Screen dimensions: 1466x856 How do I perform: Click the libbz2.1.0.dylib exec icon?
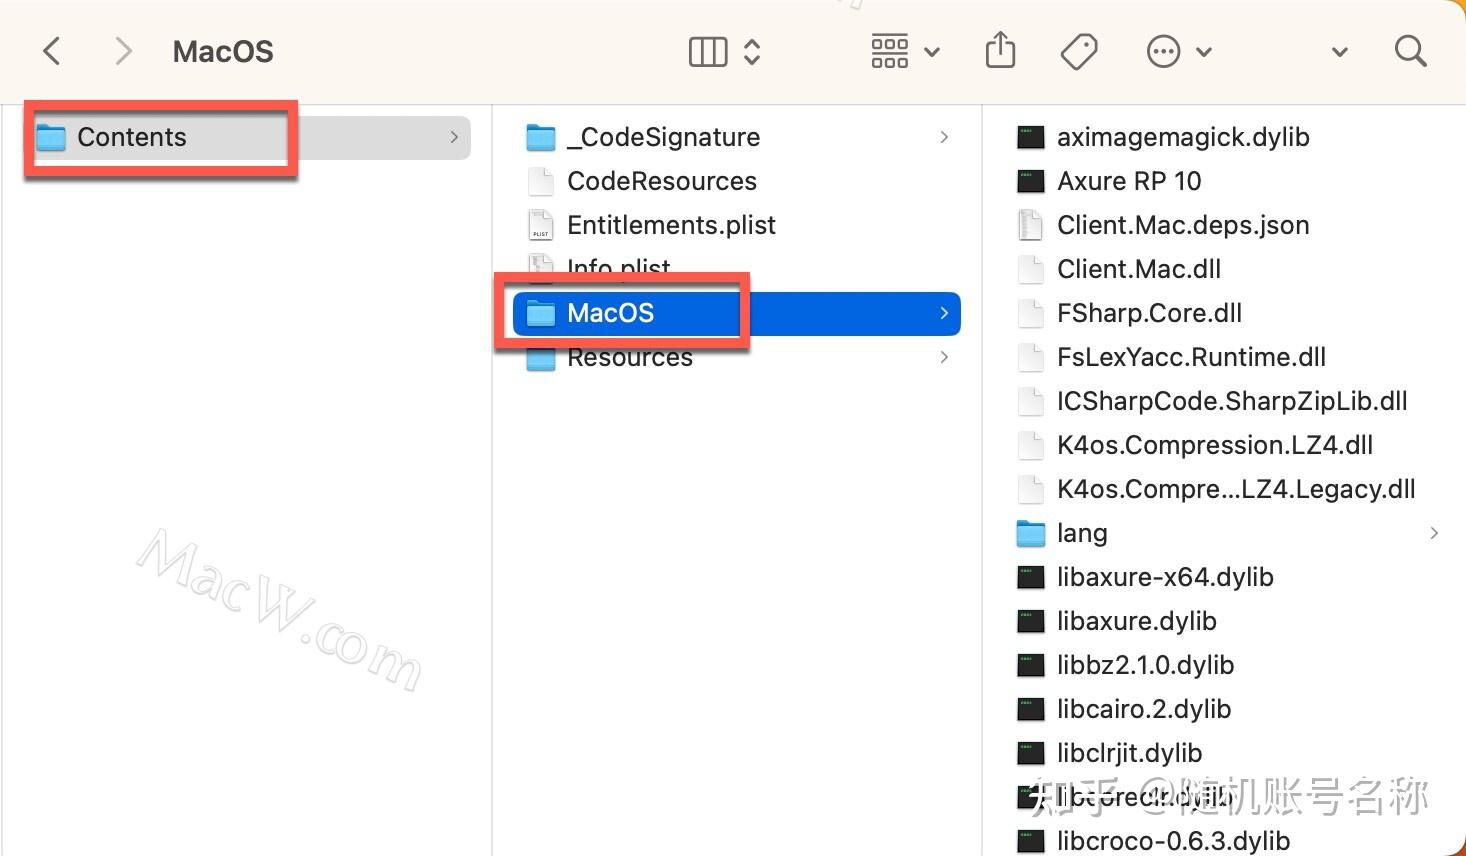click(1031, 665)
